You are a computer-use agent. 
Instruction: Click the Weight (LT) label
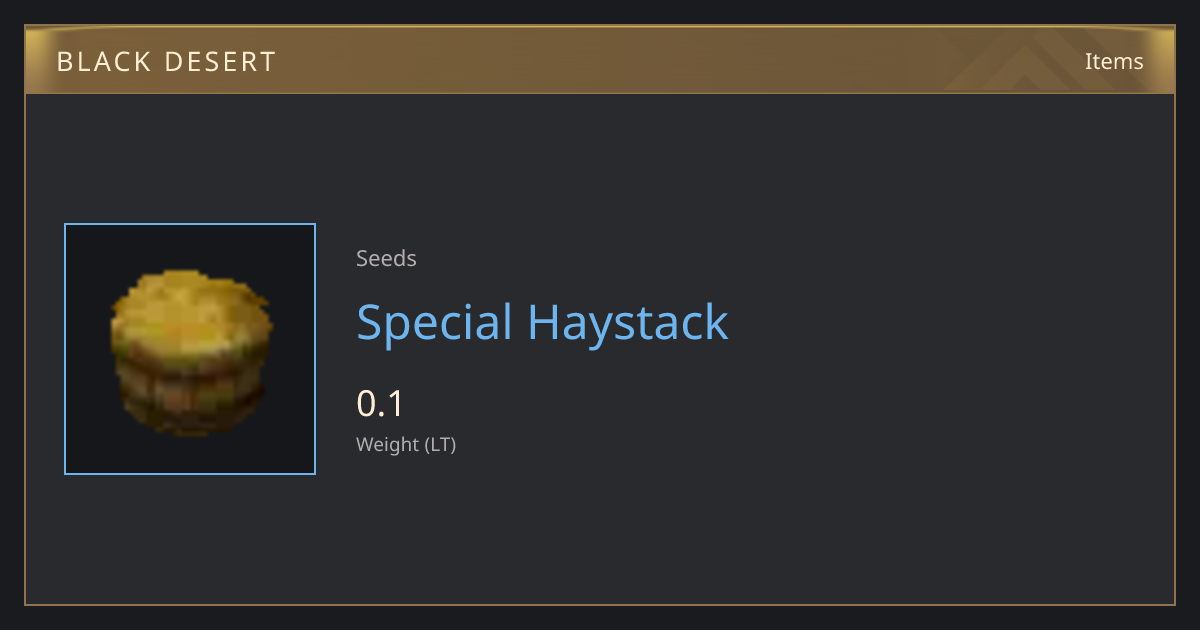tap(406, 445)
